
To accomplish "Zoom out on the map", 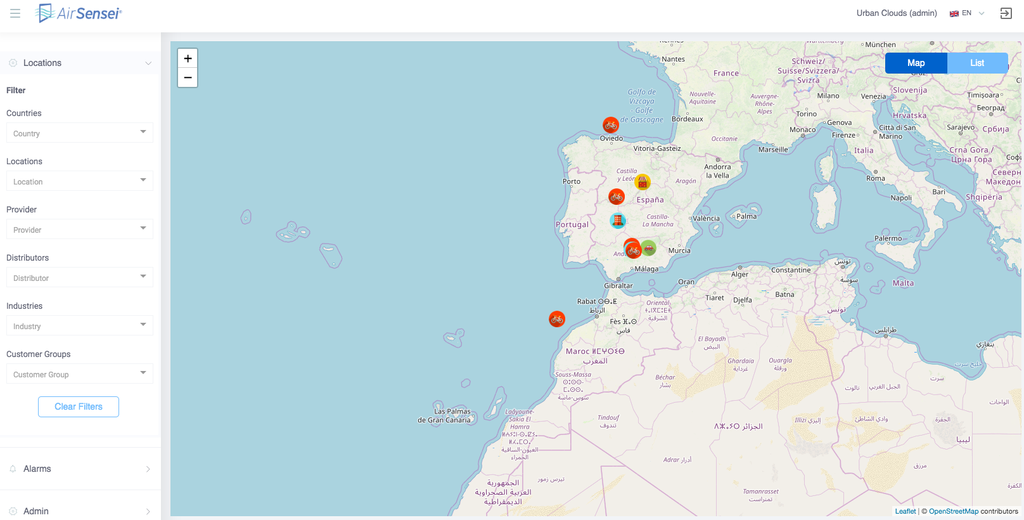I will pos(188,78).
